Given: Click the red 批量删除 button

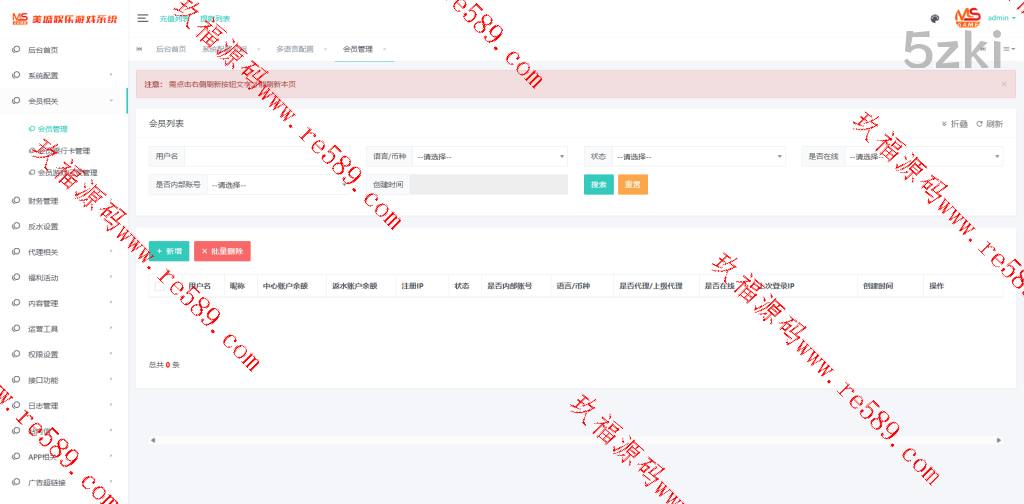Looking at the screenshot, I should (222, 251).
